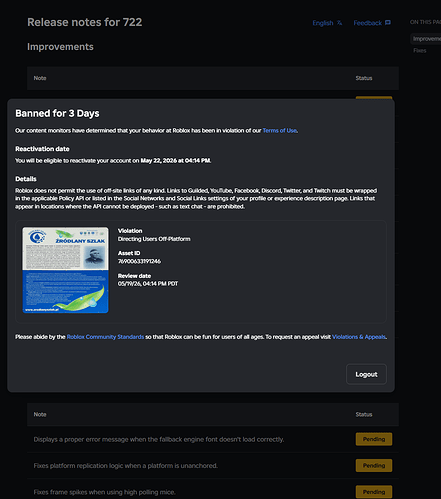Screen dimensions: 441x499
Task: Click Pending badge for high polling mice fix
Action: (x=374, y=492)
